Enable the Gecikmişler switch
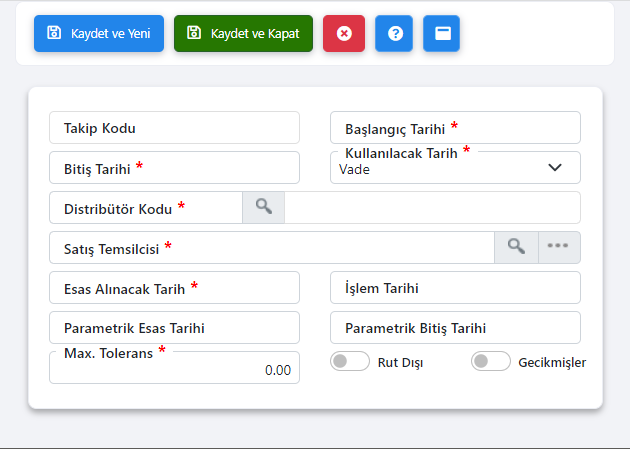Image resolution: width=630 pixels, height=449 pixels. click(491, 362)
